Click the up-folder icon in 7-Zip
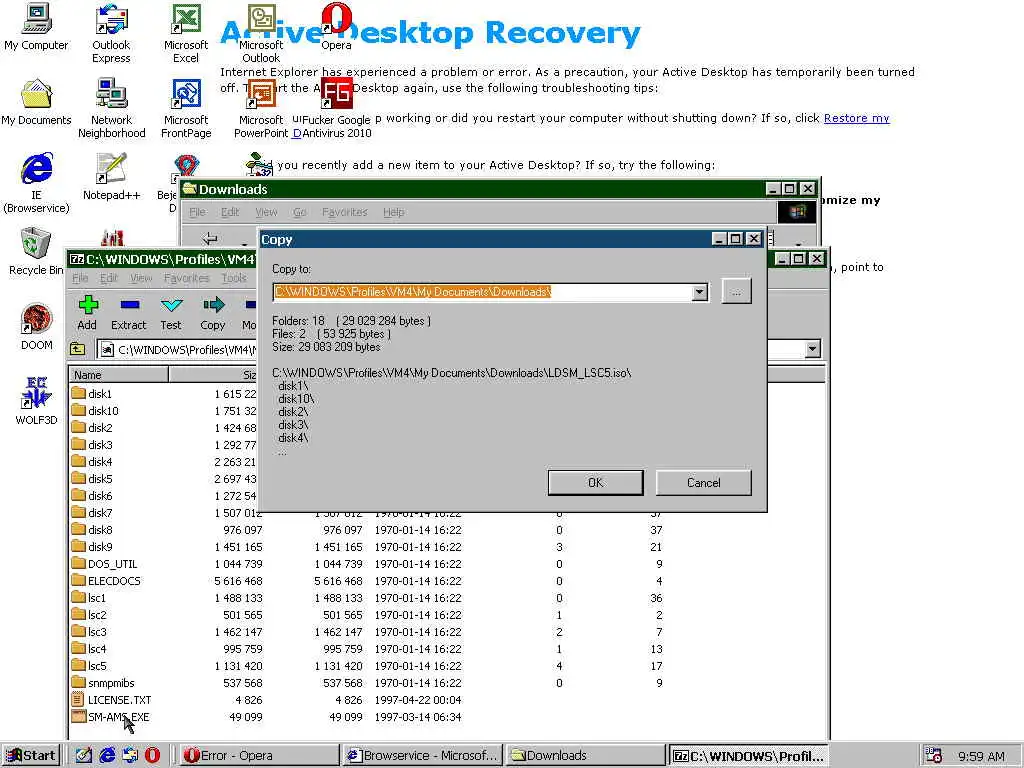1024x768 pixels. click(x=78, y=349)
